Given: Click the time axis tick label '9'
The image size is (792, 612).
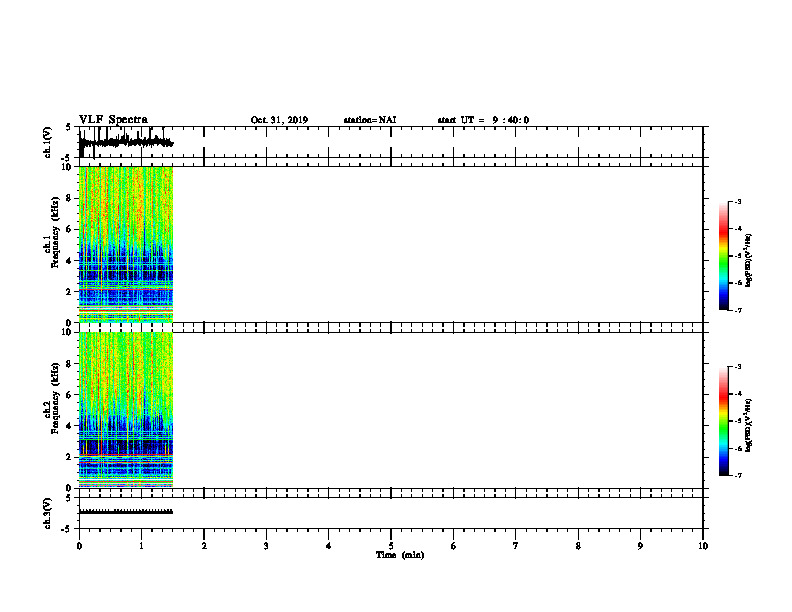Looking at the screenshot, I should (x=640, y=546).
